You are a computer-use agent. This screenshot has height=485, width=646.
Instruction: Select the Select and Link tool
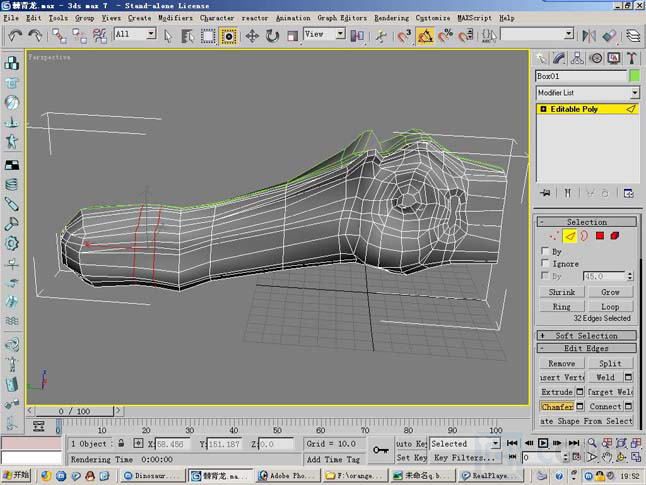[x=59, y=36]
